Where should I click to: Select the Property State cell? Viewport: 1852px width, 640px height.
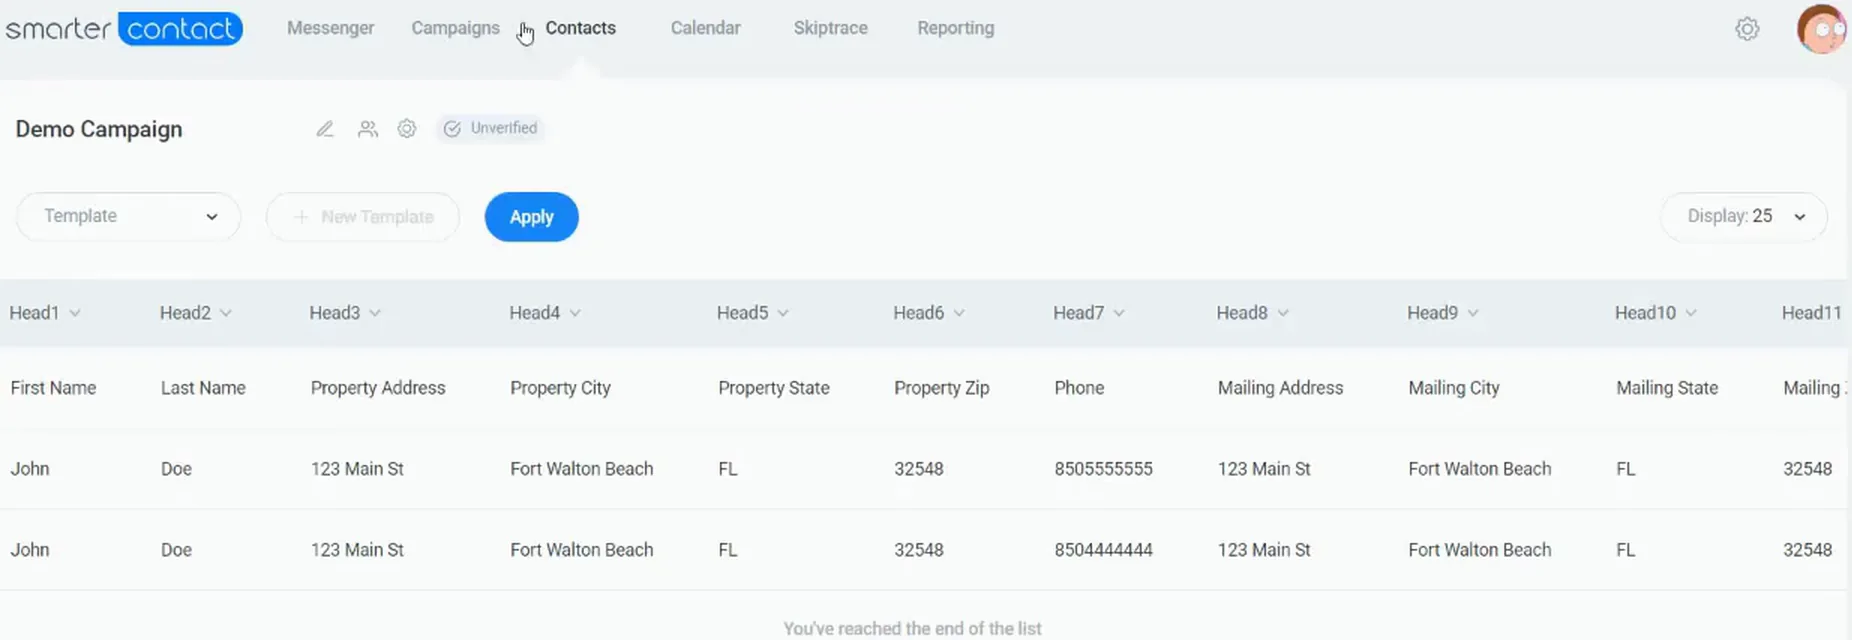[774, 388]
